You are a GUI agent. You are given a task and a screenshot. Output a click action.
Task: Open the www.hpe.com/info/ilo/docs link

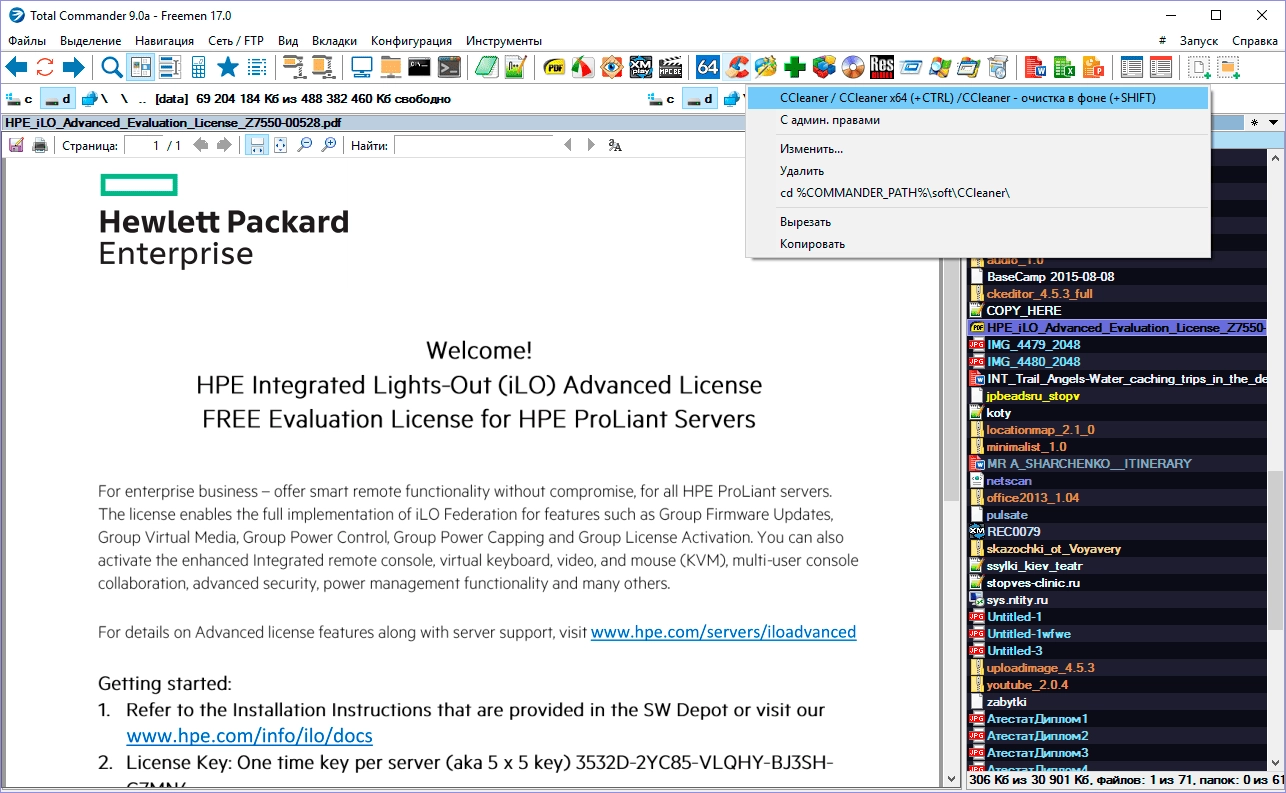(x=249, y=736)
